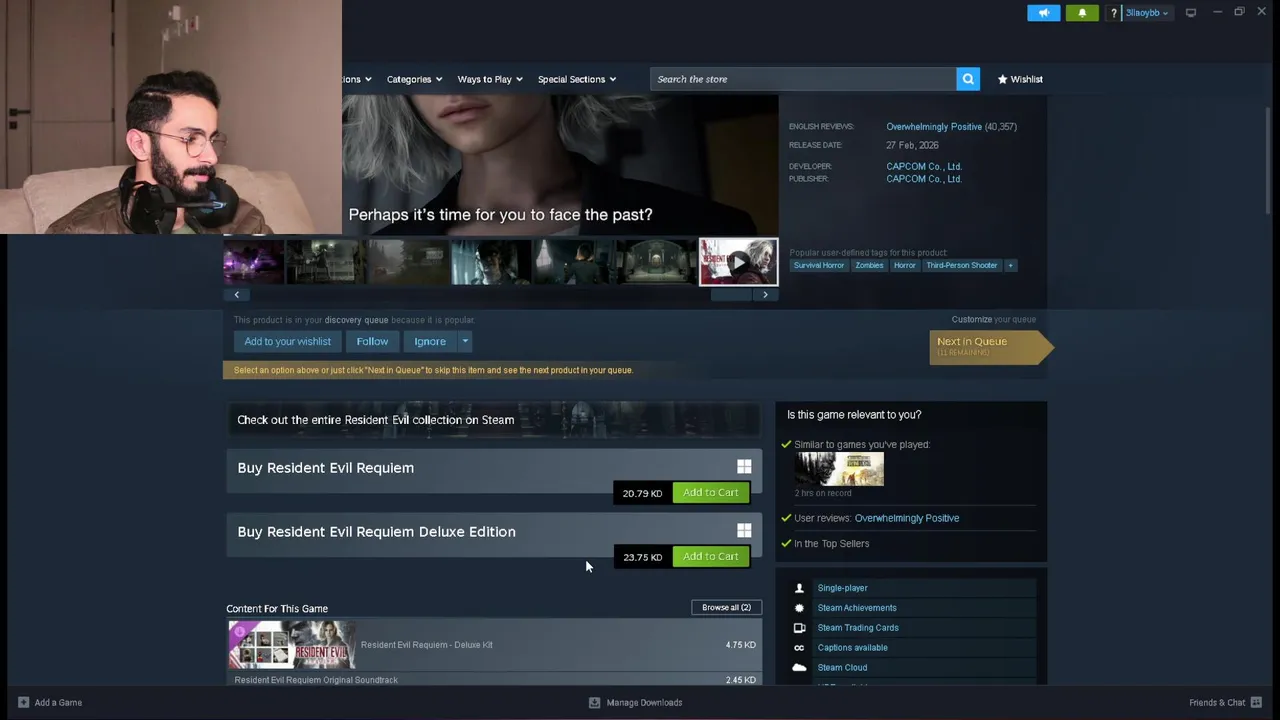Click the 23.75 KD price label
1280x720 pixels.
coord(642,557)
